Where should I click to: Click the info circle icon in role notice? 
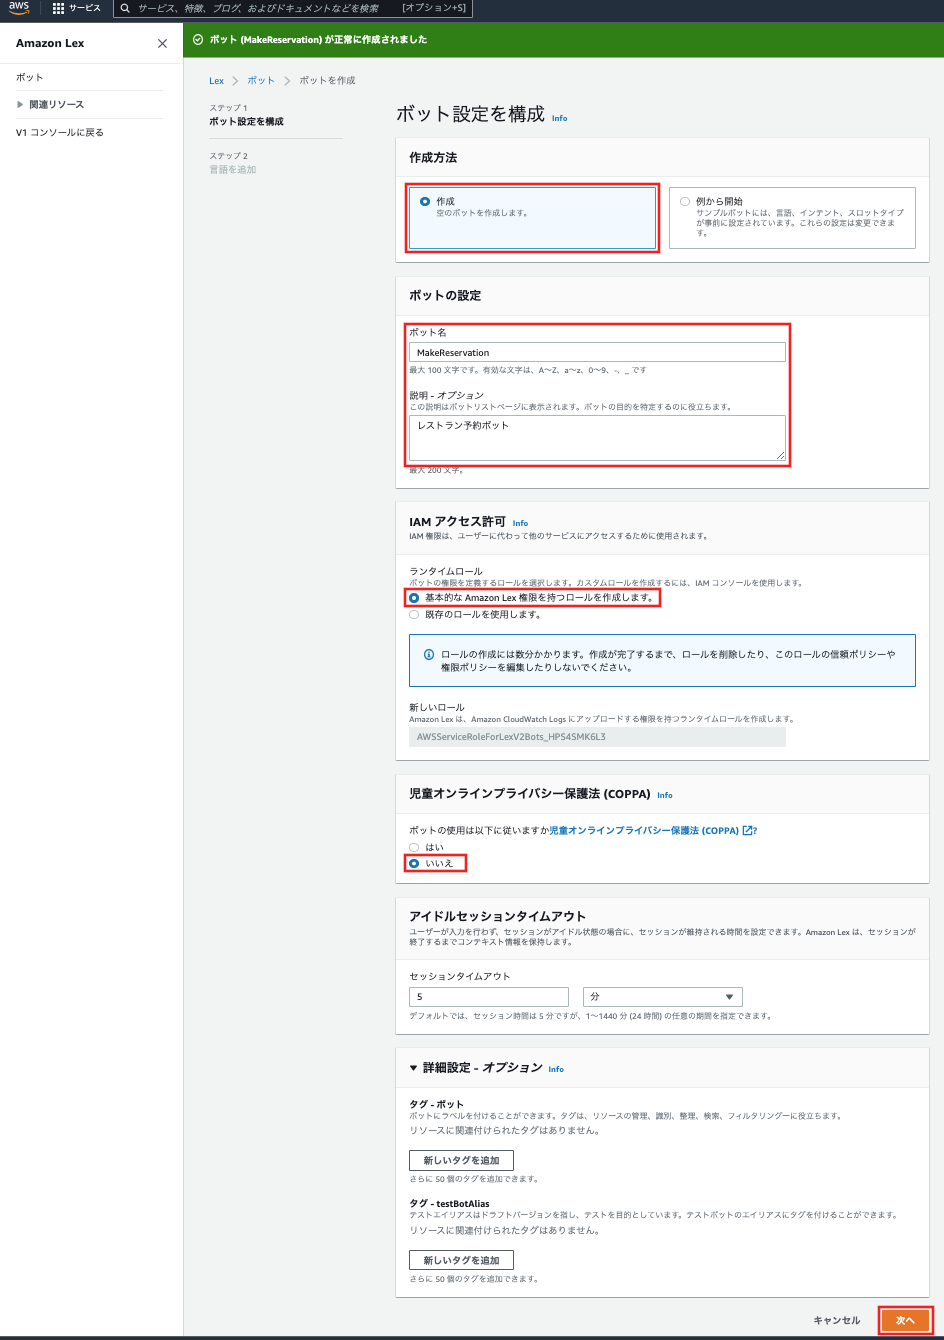point(429,654)
